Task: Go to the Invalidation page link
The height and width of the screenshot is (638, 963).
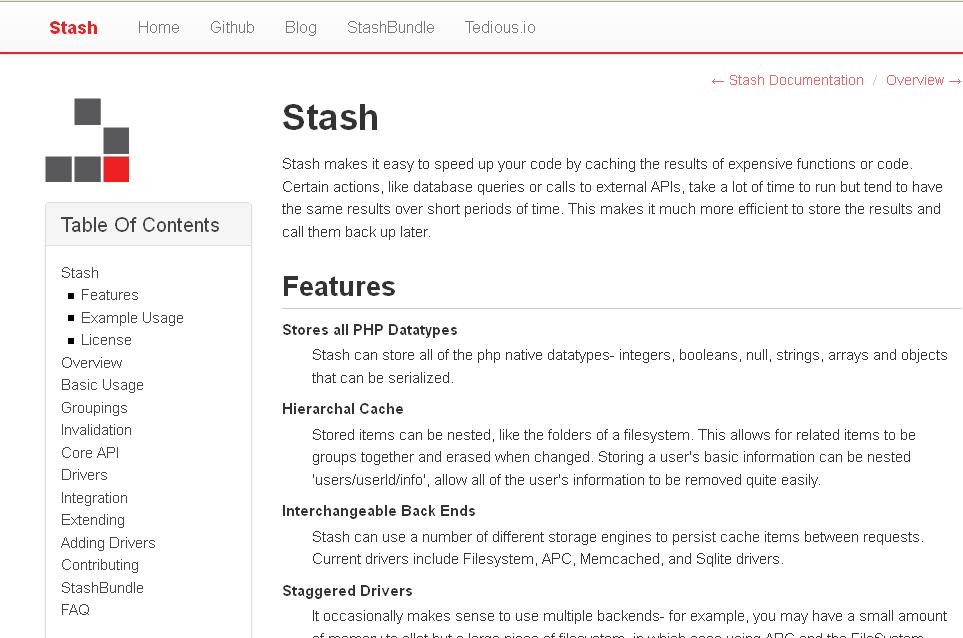Action: click(96, 430)
